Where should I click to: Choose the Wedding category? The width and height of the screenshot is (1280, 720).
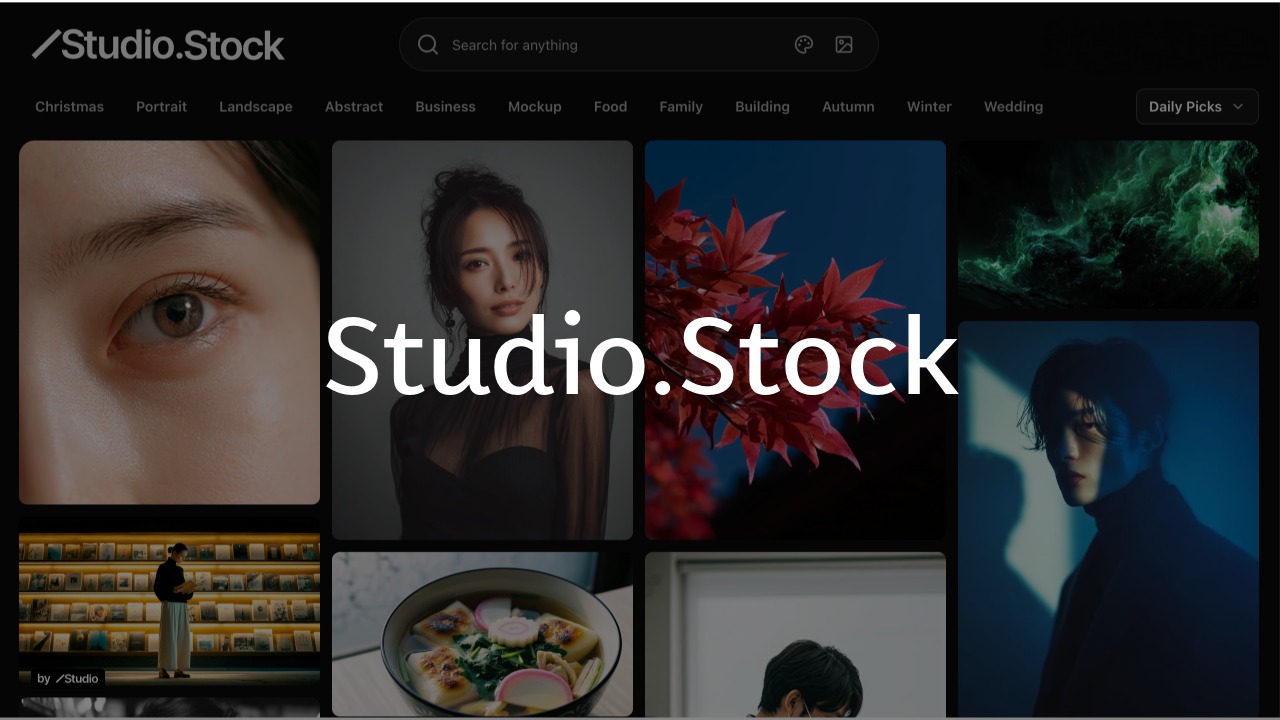1013,106
